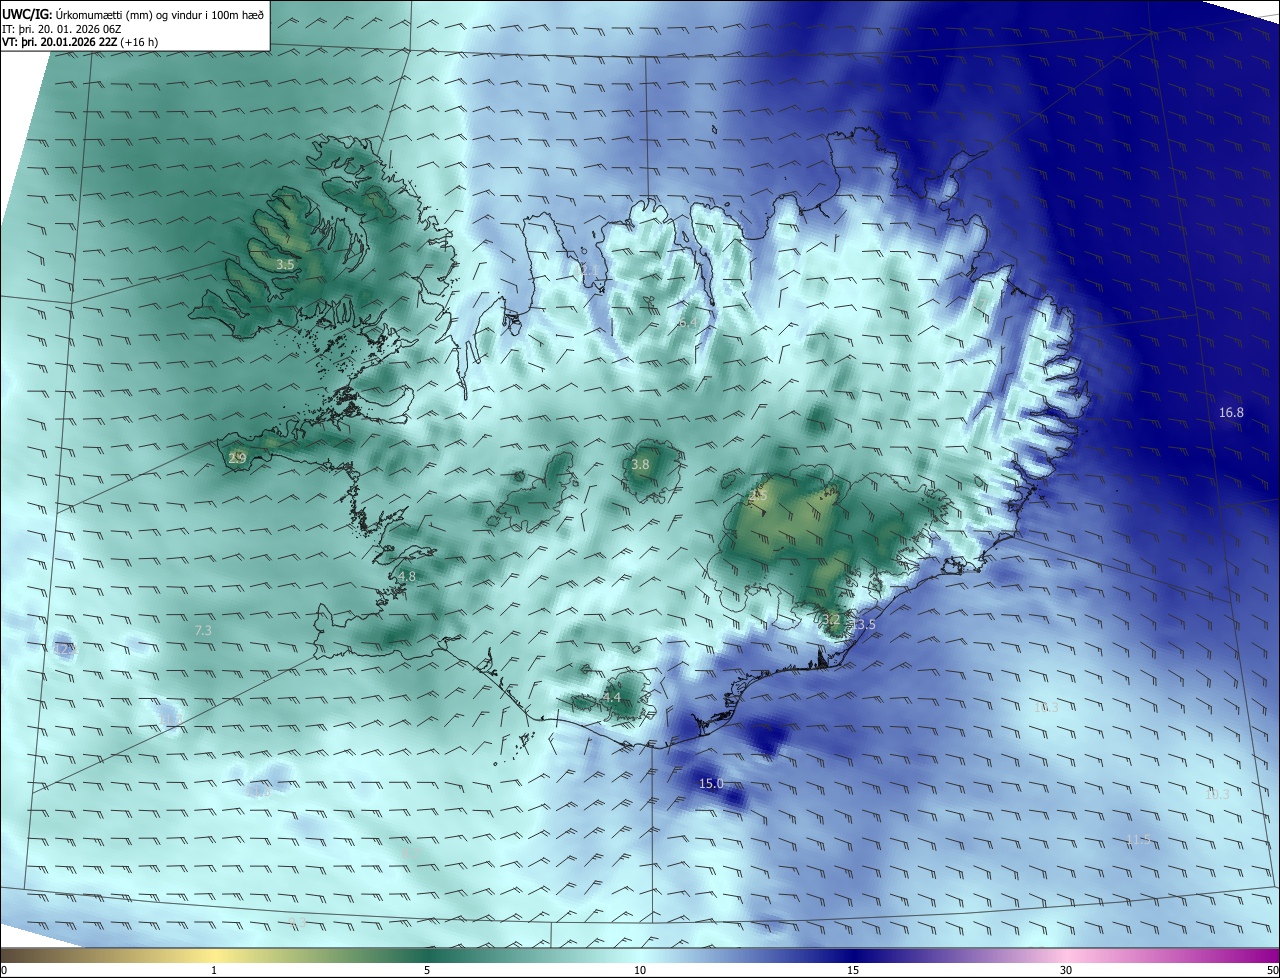Click the 3.8 value label on the central glacier
The width and height of the screenshot is (1280, 978).
pos(640,465)
